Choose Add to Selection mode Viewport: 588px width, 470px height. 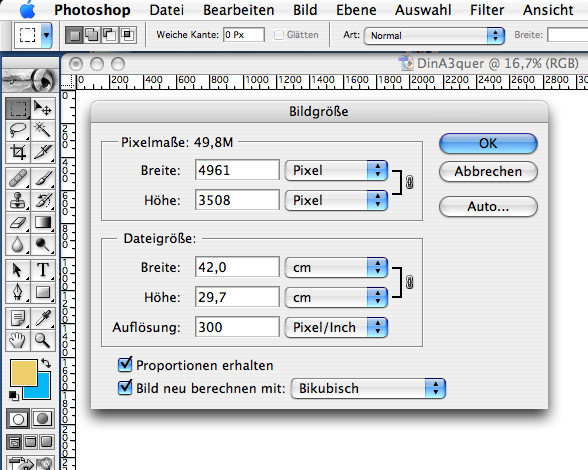(x=92, y=35)
